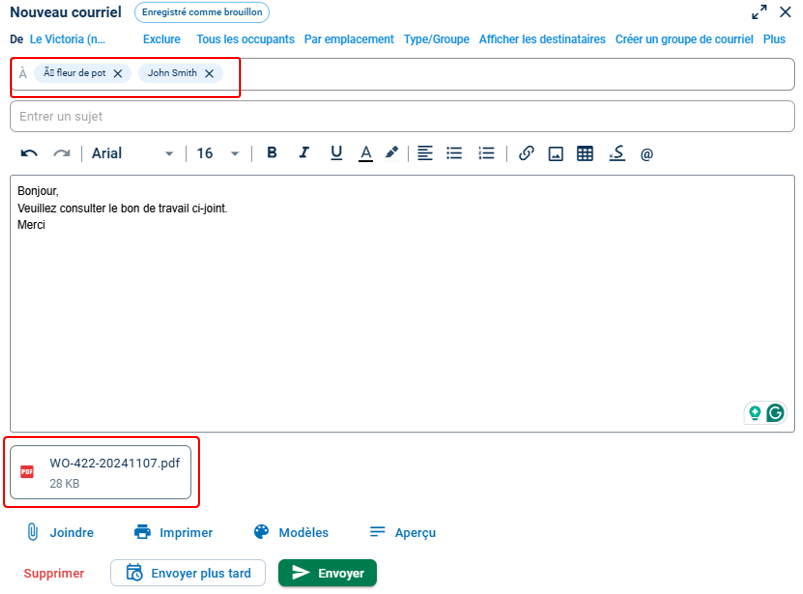The width and height of the screenshot is (803, 594).
Task: Open the font size 16 dropdown
Action: click(218, 153)
